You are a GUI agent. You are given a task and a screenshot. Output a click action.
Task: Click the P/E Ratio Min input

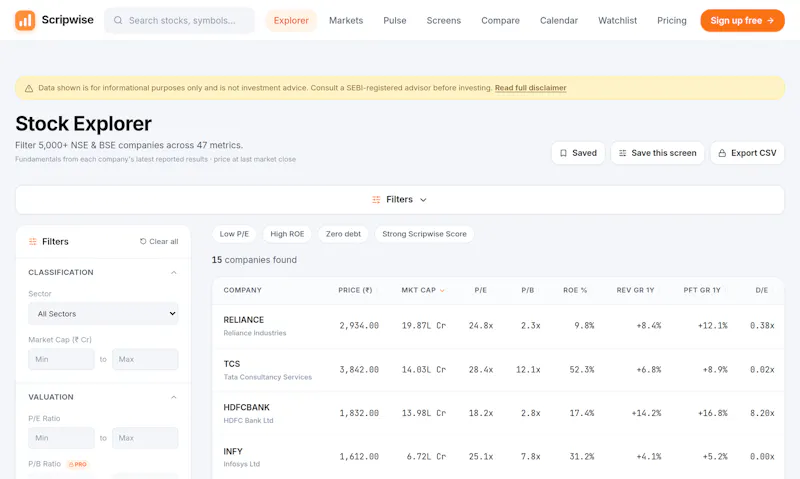click(61, 438)
